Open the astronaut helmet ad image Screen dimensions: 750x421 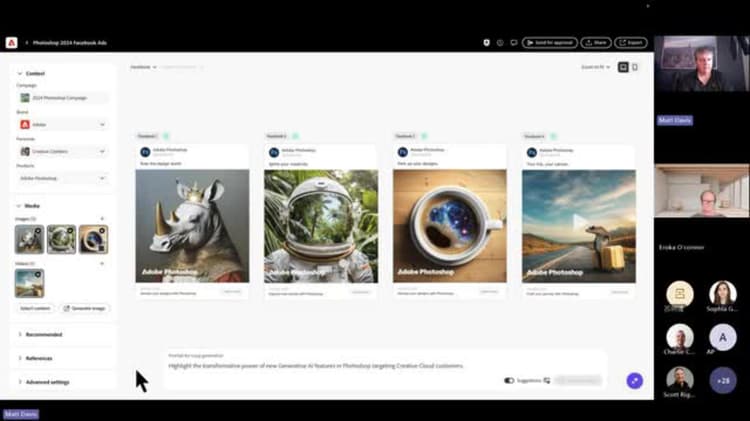coord(321,226)
